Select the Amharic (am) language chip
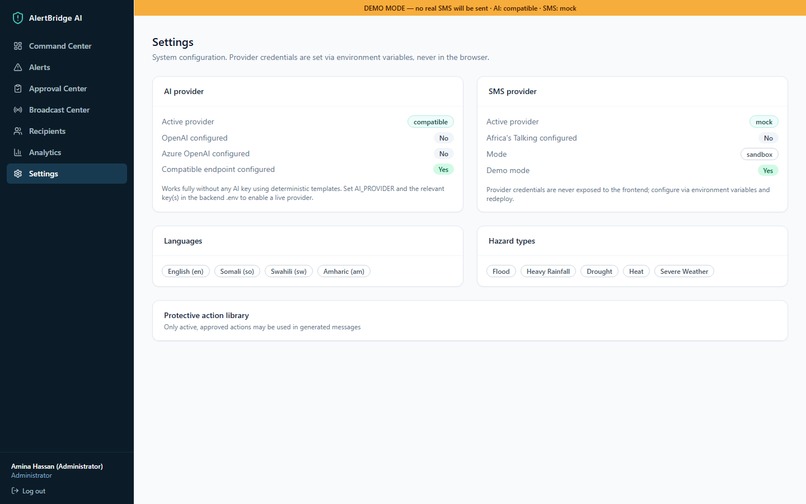 click(344, 272)
